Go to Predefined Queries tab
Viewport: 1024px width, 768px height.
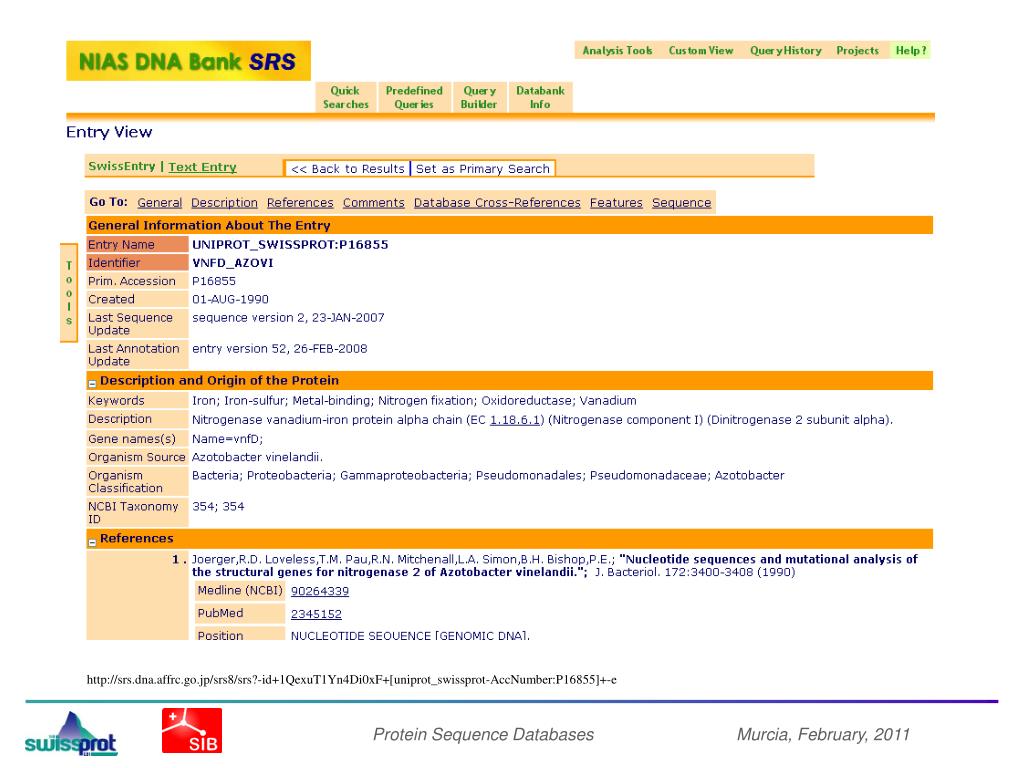click(x=414, y=97)
